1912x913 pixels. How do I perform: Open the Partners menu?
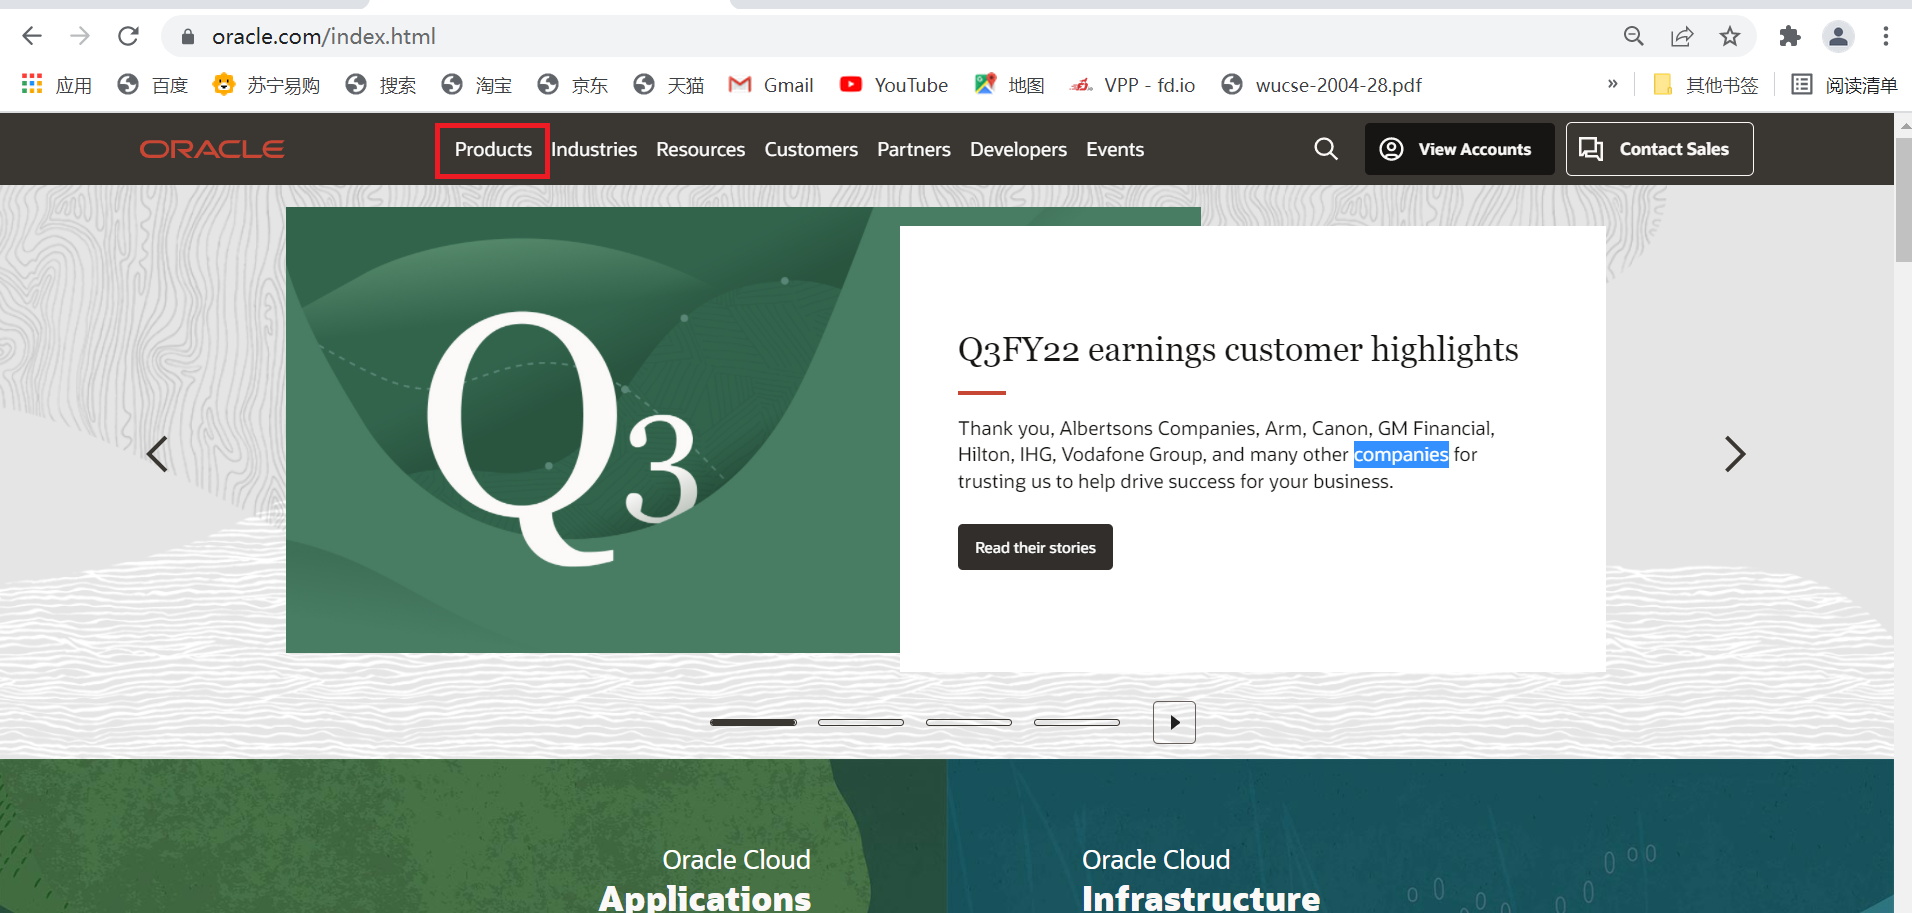[x=914, y=149]
